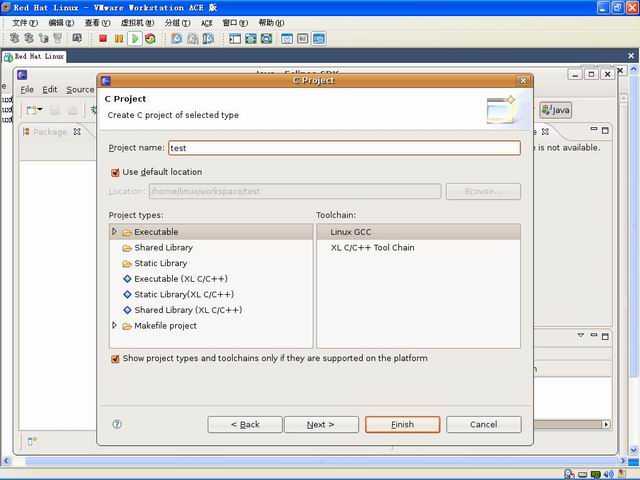Expand the Executable project type
Image resolution: width=640 pixels, height=480 pixels.
point(114,231)
